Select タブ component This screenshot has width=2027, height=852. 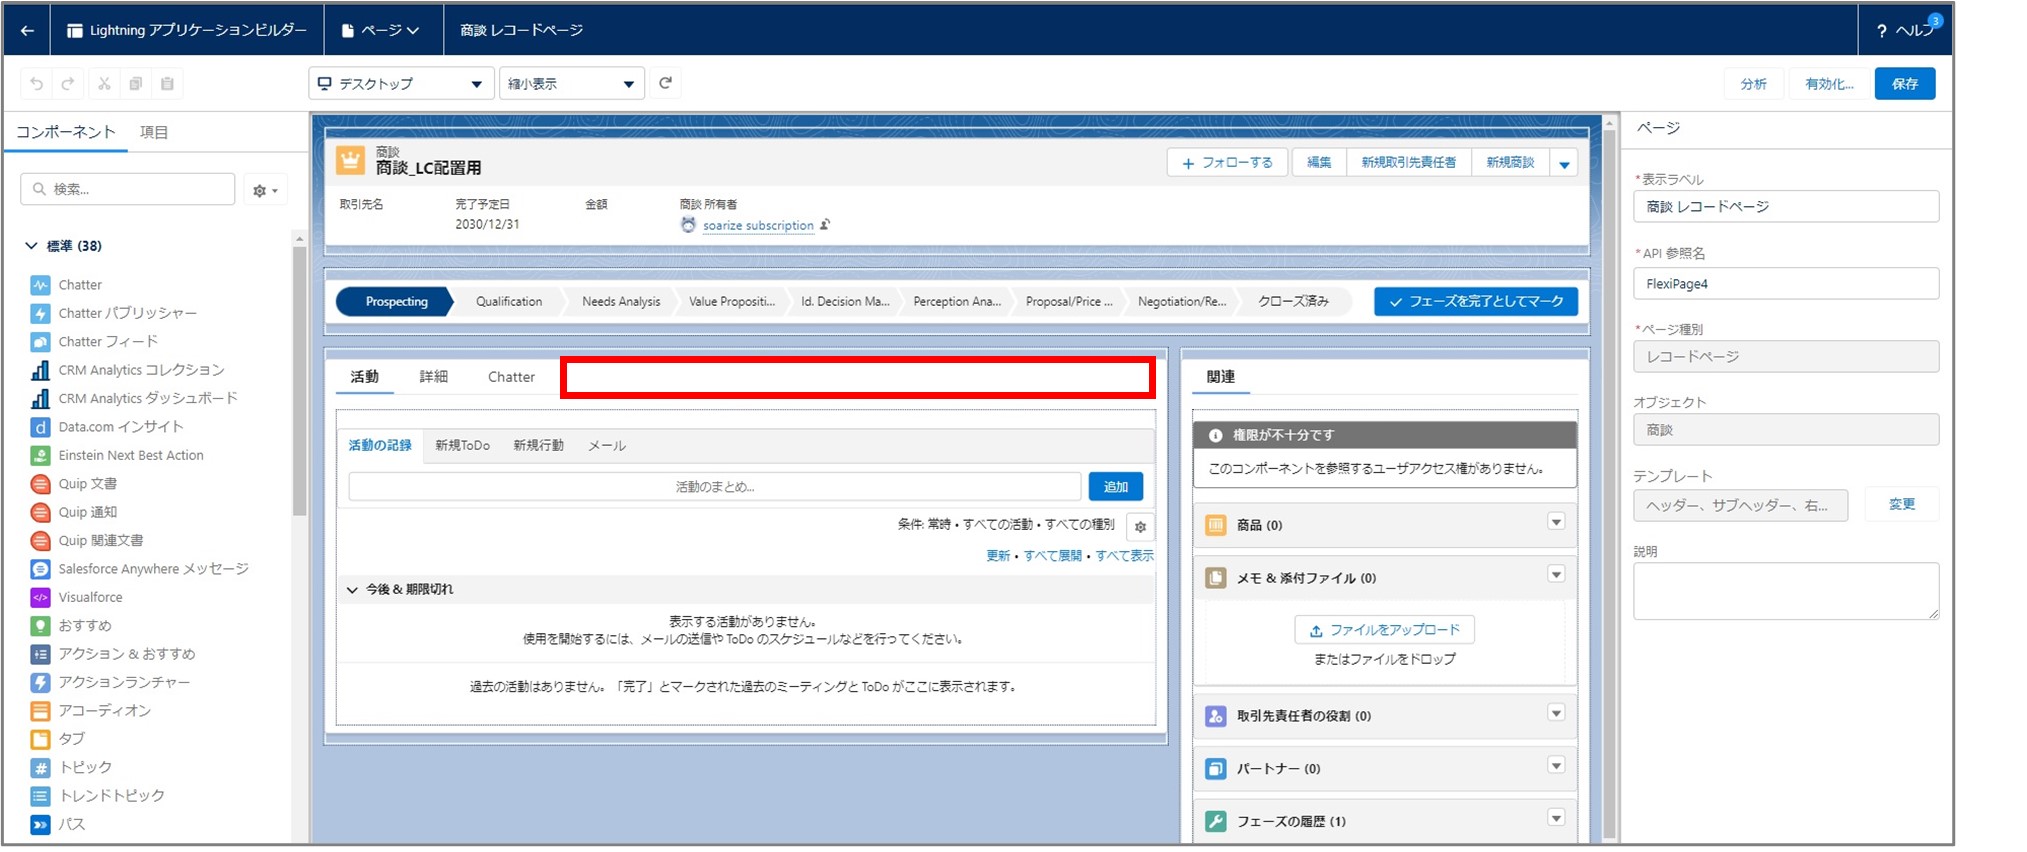point(58,739)
